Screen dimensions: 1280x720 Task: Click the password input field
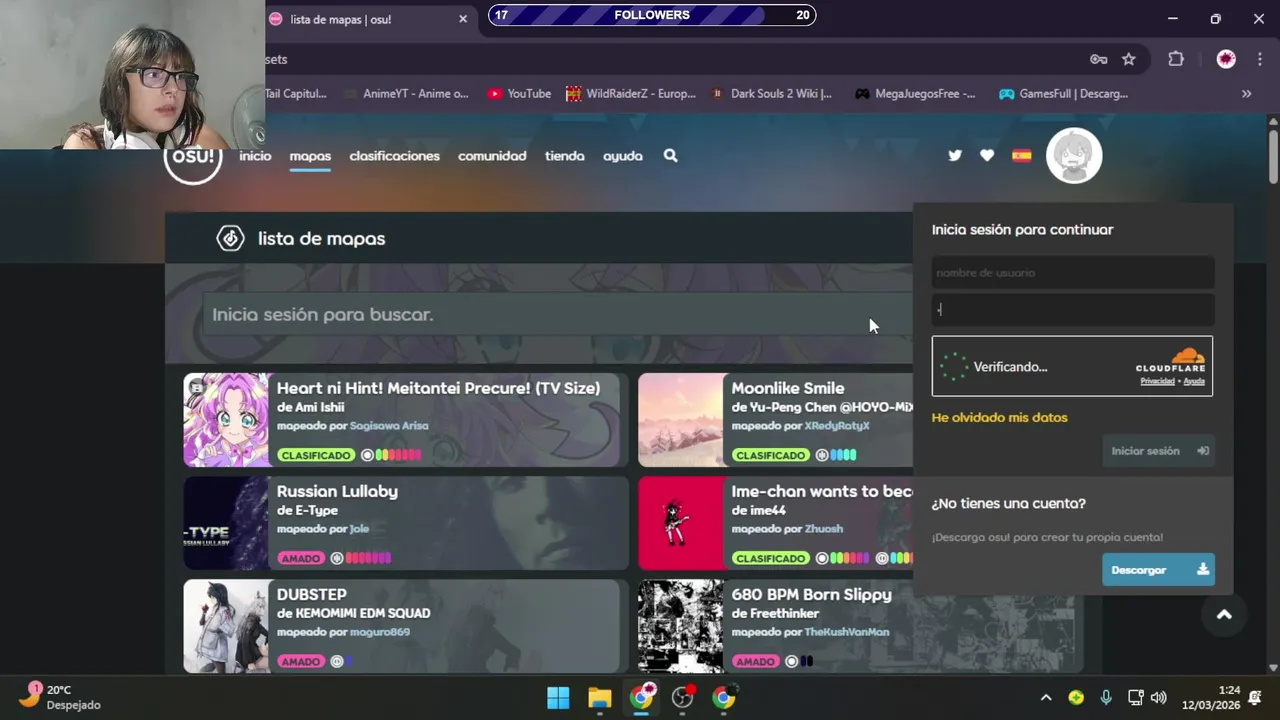click(x=1072, y=310)
